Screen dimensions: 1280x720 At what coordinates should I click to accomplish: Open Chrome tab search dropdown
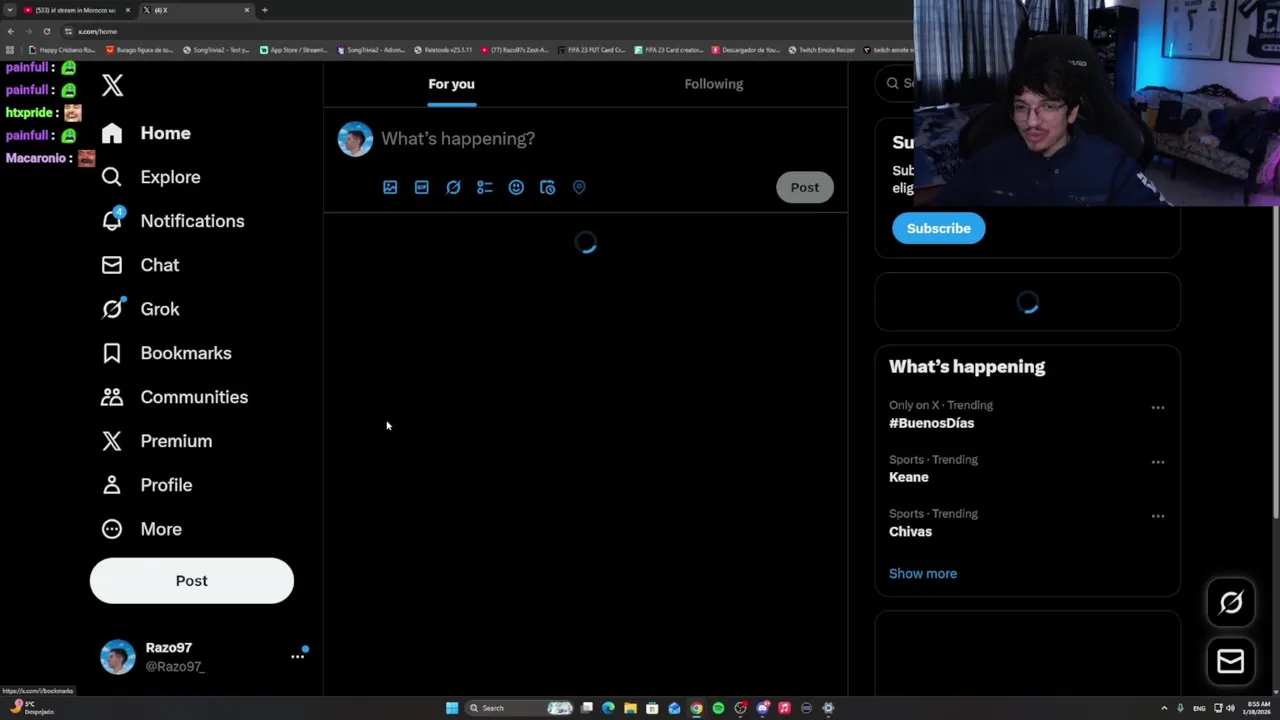pyautogui.click(x=9, y=10)
